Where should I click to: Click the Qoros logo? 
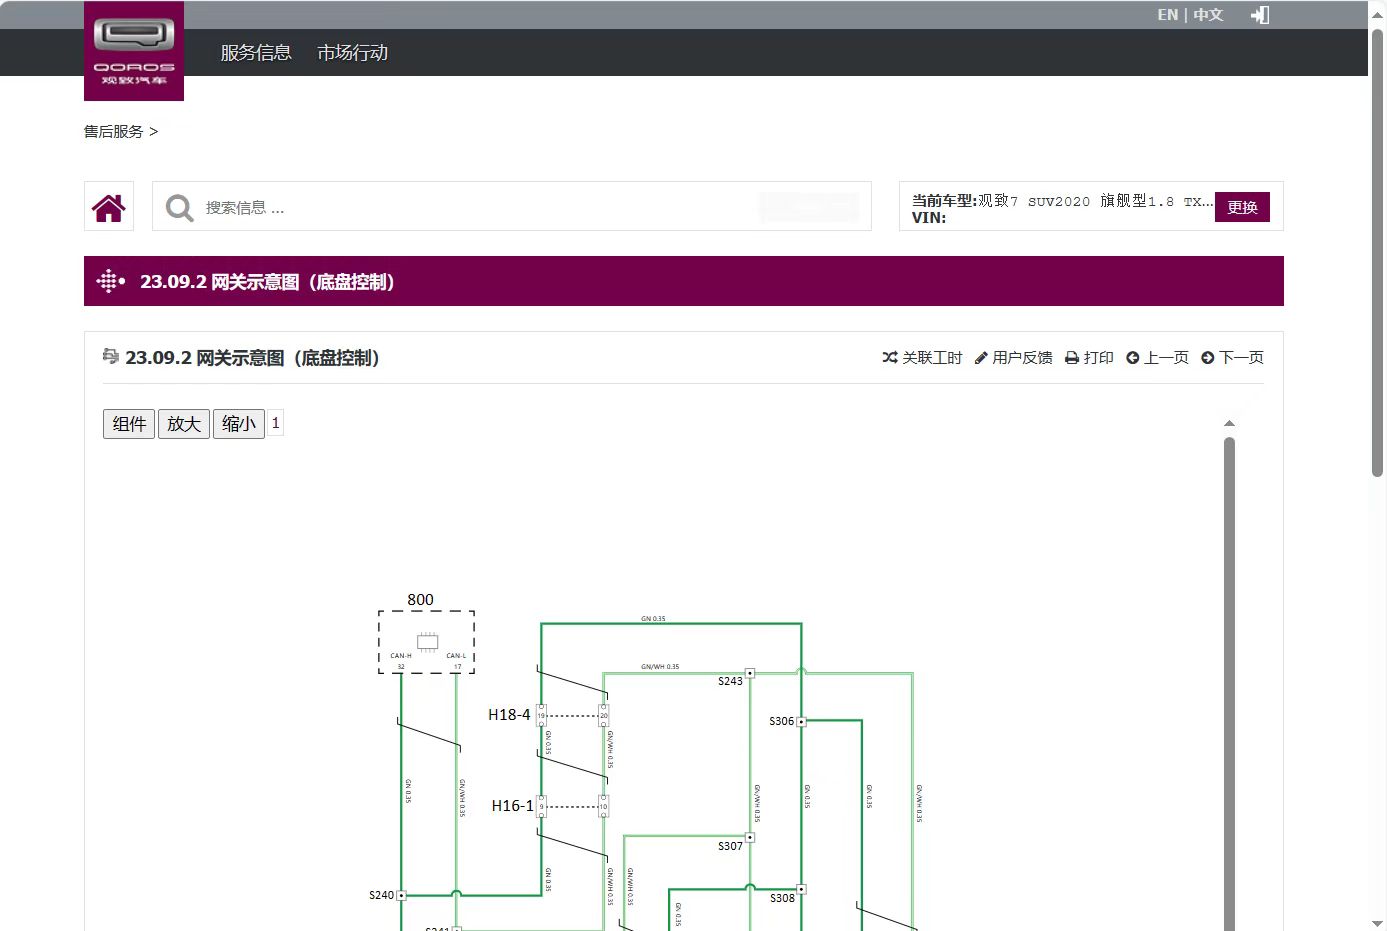pos(134,50)
